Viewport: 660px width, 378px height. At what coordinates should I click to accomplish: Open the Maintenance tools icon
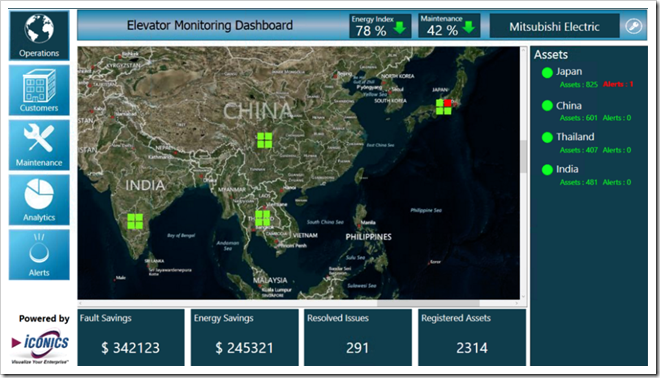39,145
